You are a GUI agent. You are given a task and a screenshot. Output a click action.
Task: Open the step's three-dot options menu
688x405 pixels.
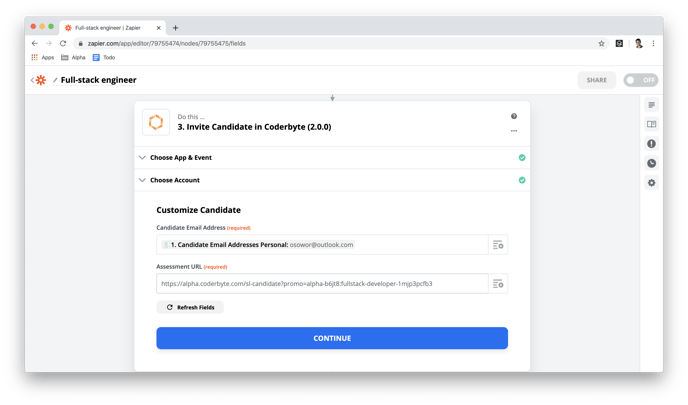coord(514,131)
